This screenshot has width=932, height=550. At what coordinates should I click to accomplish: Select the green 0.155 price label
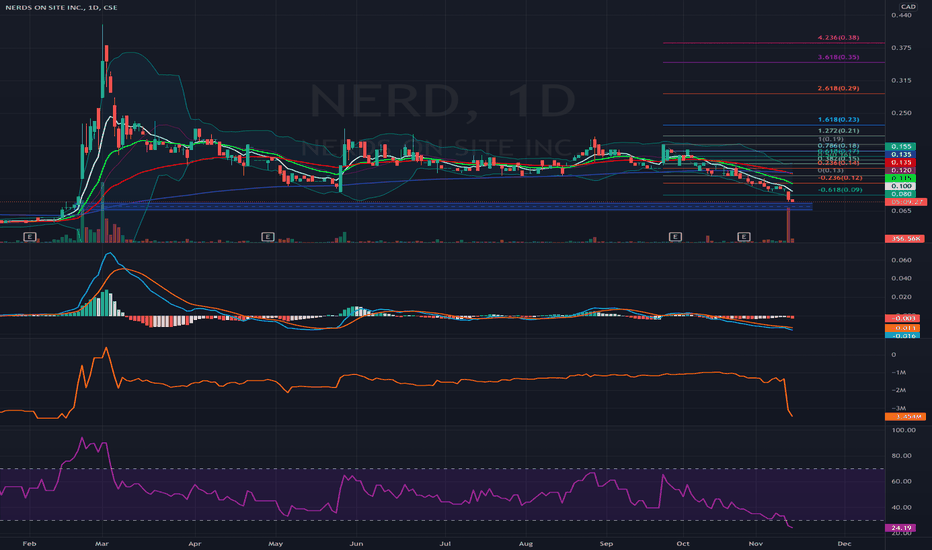(x=900, y=146)
